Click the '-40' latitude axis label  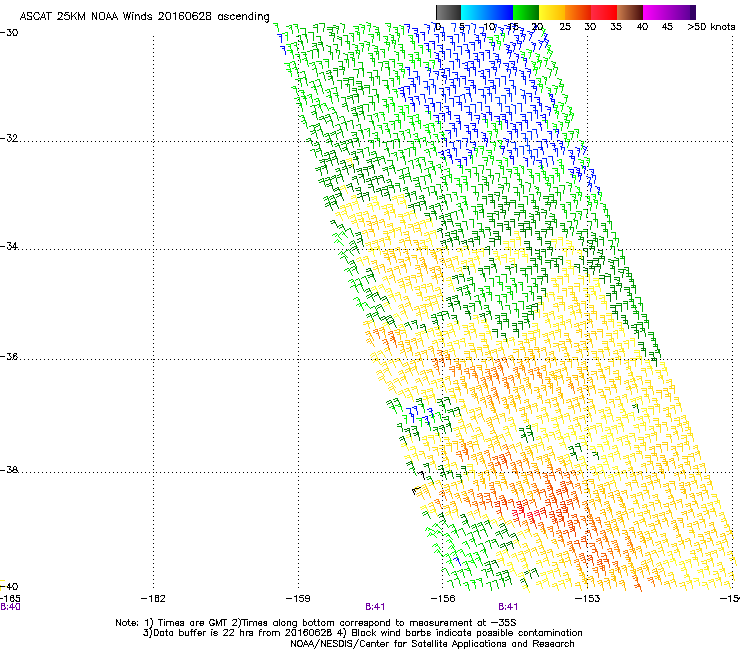(x=9, y=587)
